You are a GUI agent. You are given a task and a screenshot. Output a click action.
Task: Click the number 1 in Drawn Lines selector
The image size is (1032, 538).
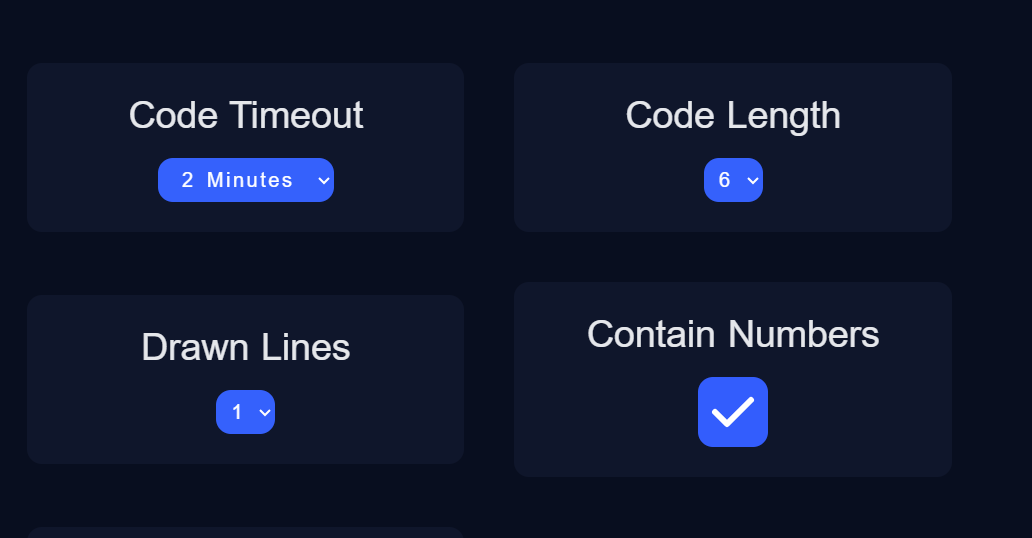point(237,413)
